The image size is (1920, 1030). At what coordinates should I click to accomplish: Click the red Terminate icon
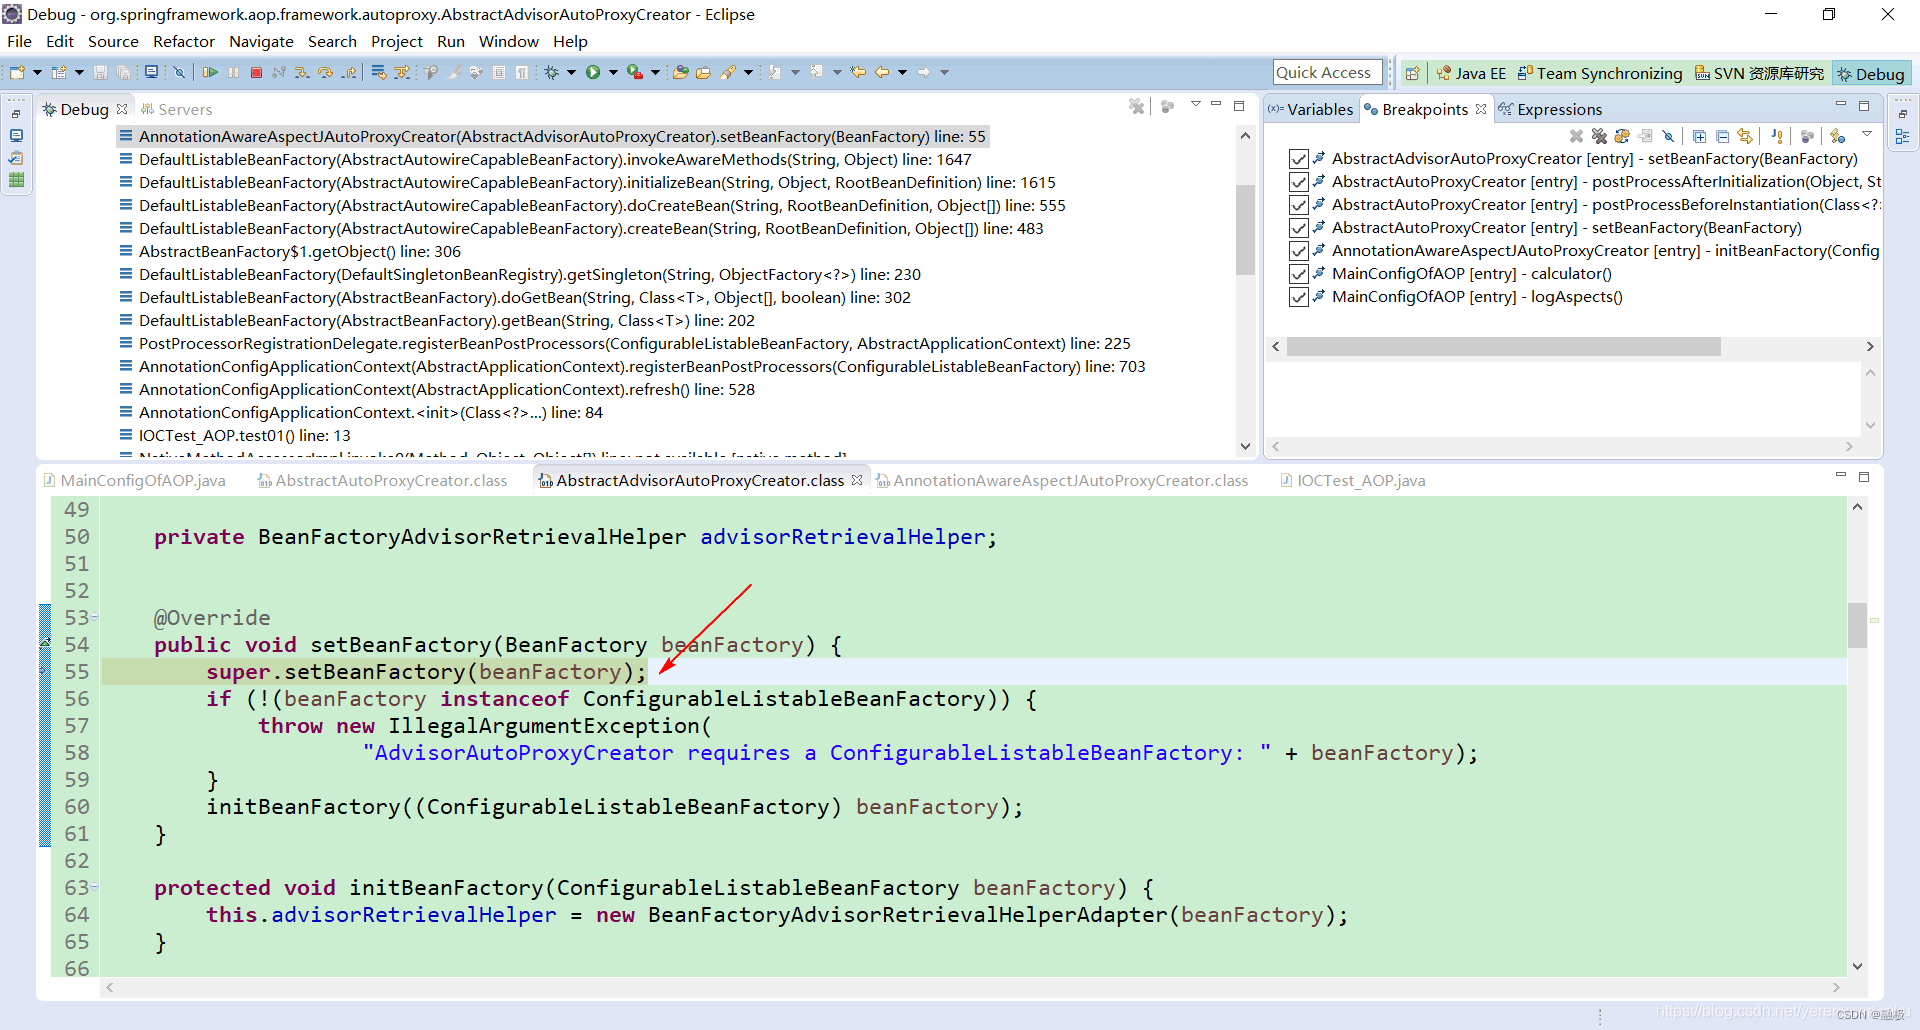click(256, 72)
